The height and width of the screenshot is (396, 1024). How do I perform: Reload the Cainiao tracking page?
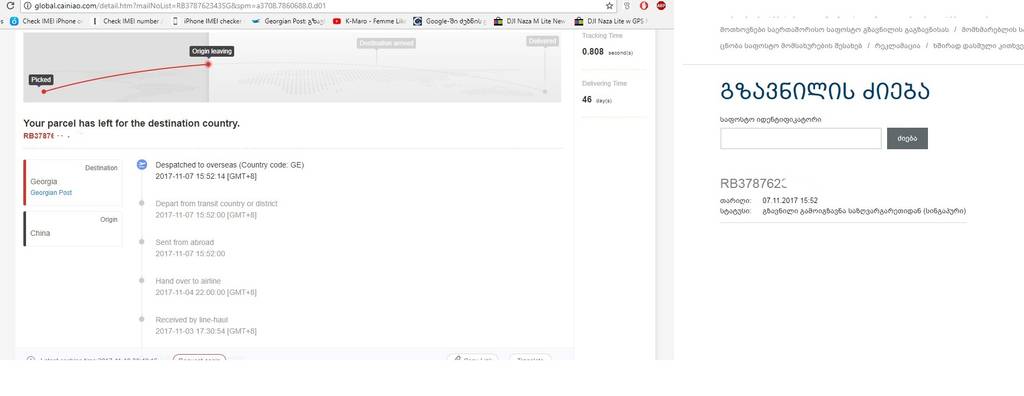(10, 6)
